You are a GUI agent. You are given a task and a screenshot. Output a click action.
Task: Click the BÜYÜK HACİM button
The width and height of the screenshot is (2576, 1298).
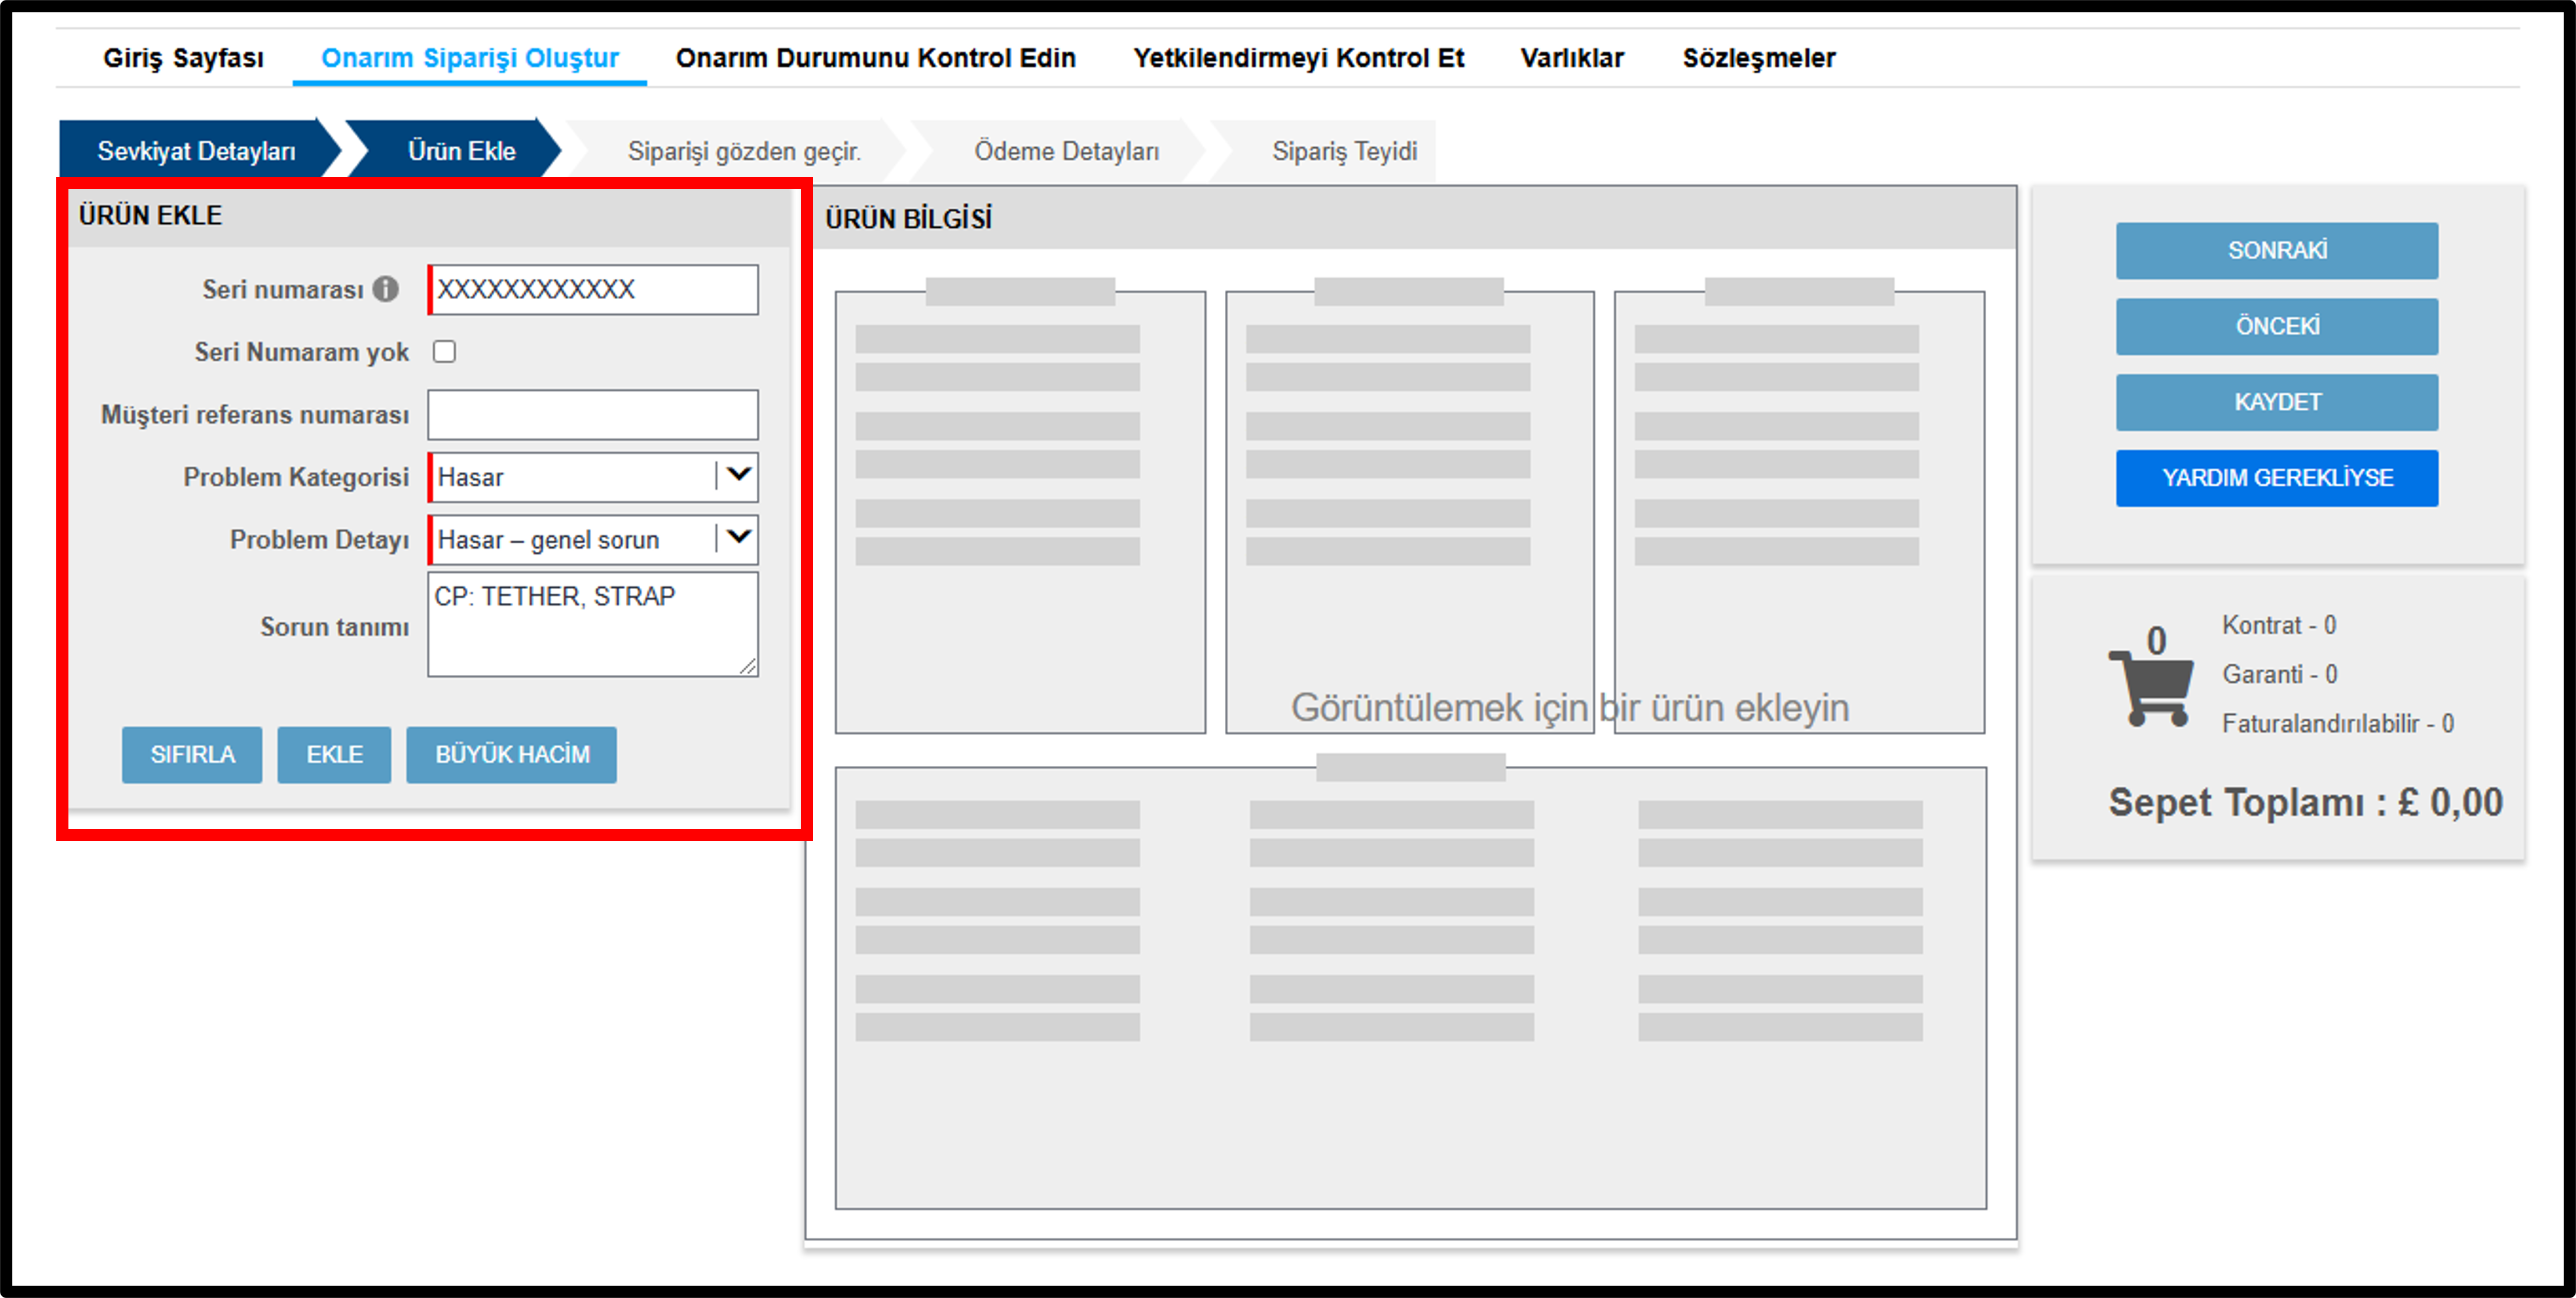[512, 754]
